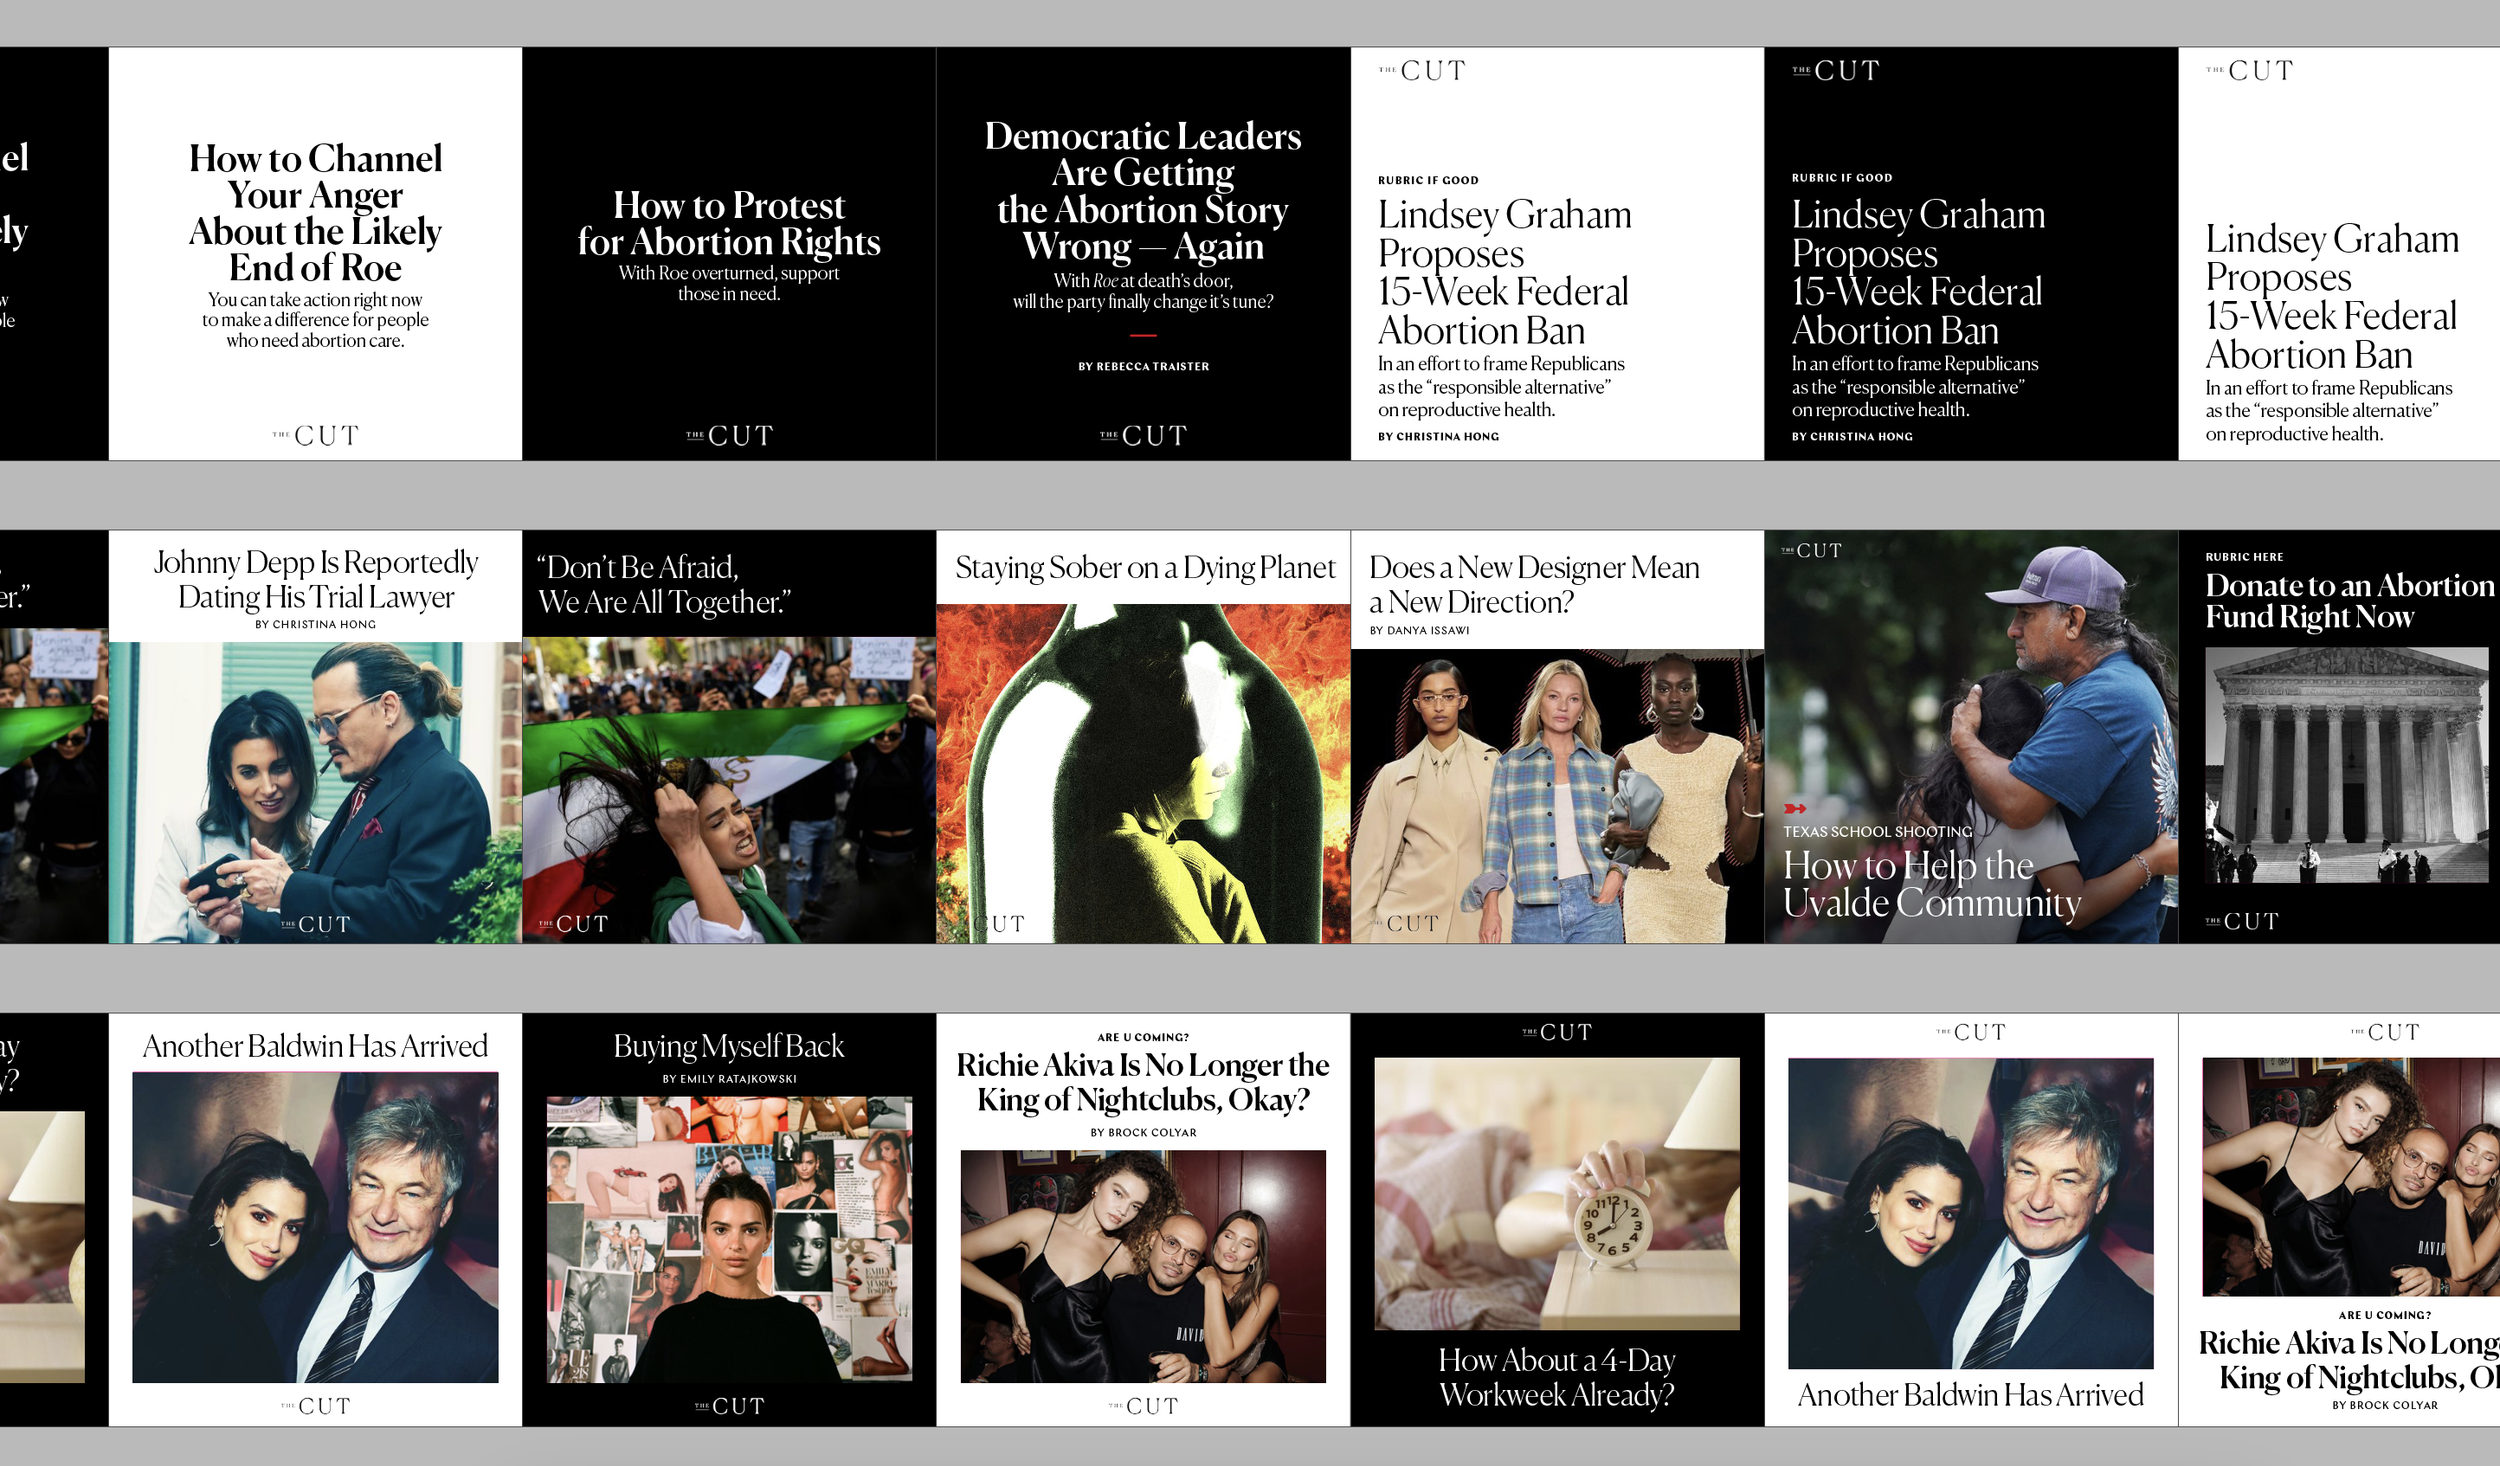Click 'BY CHRISTINA HONG' on the black Graham card
The width and height of the screenshot is (2500, 1466).
pyautogui.click(x=1852, y=437)
